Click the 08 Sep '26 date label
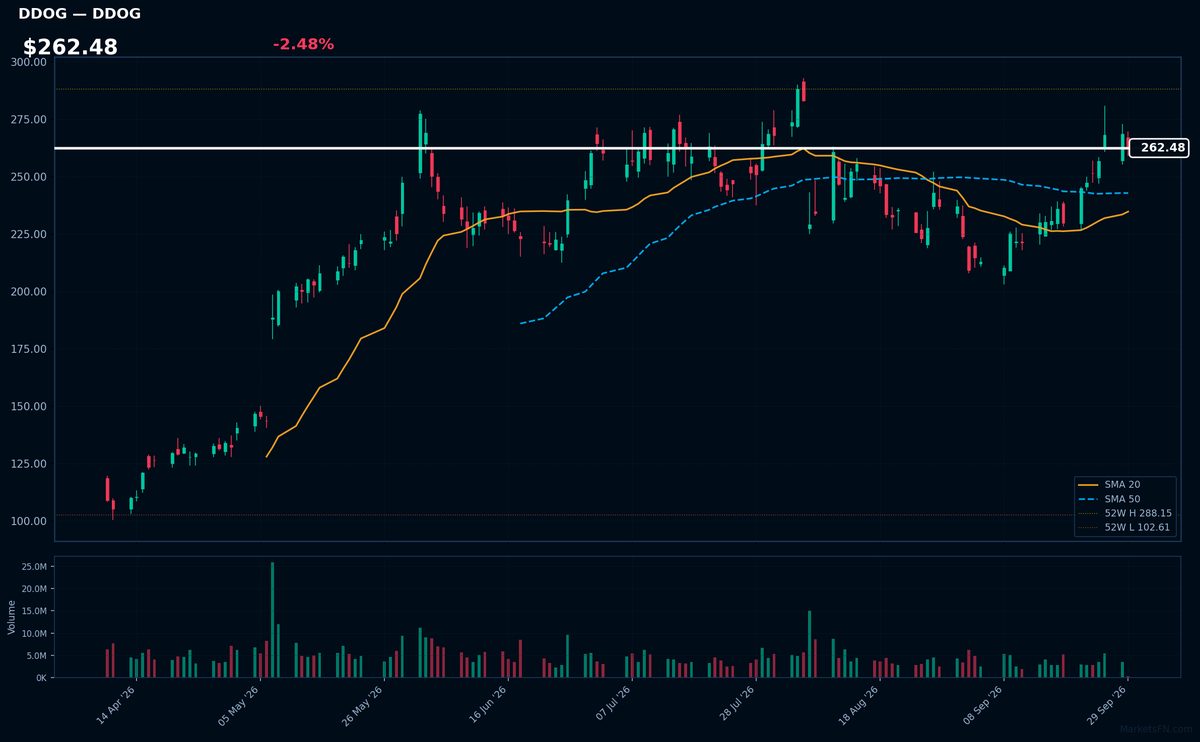1200x742 pixels. [x=984, y=704]
